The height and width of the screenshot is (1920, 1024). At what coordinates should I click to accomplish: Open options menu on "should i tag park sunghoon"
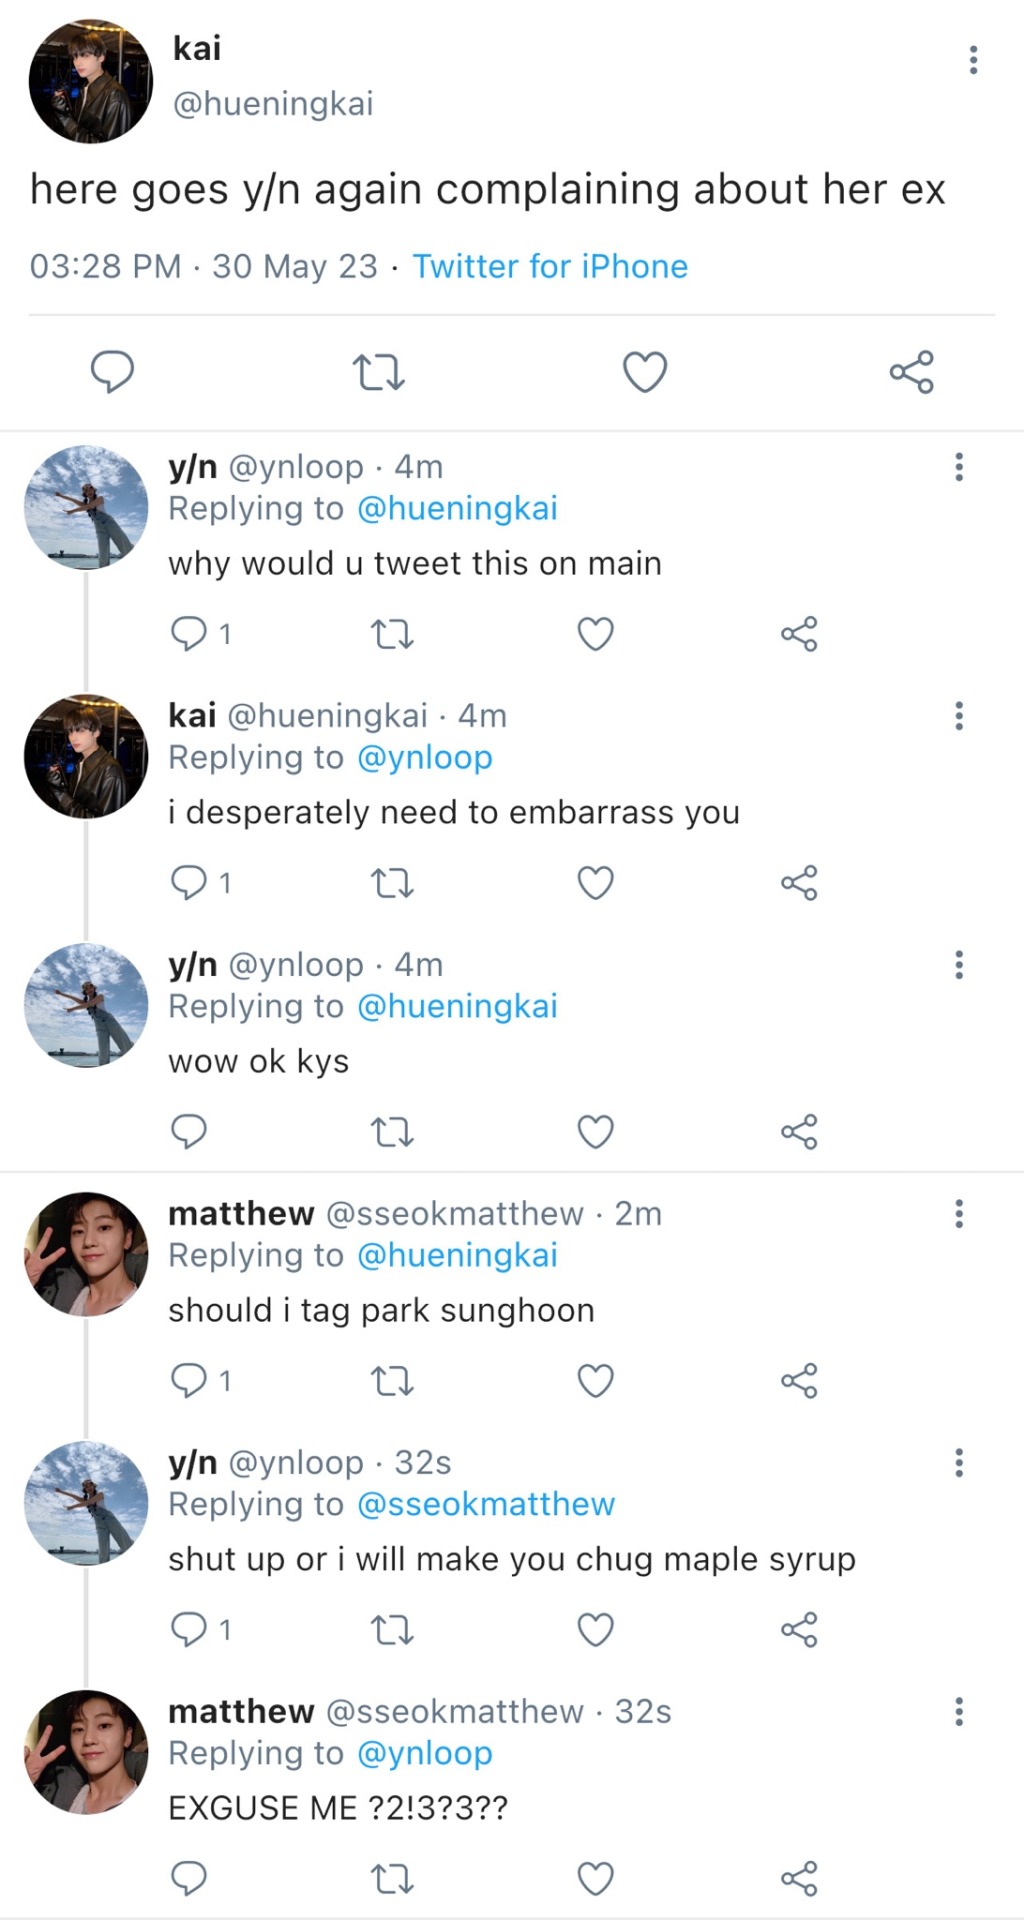(x=959, y=1214)
